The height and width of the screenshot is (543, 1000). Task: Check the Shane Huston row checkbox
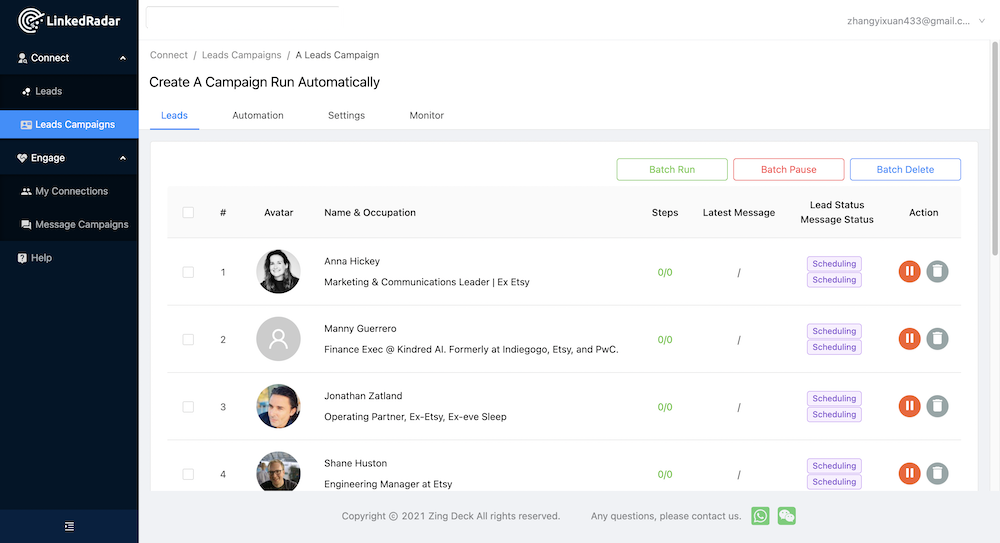pyautogui.click(x=188, y=474)
